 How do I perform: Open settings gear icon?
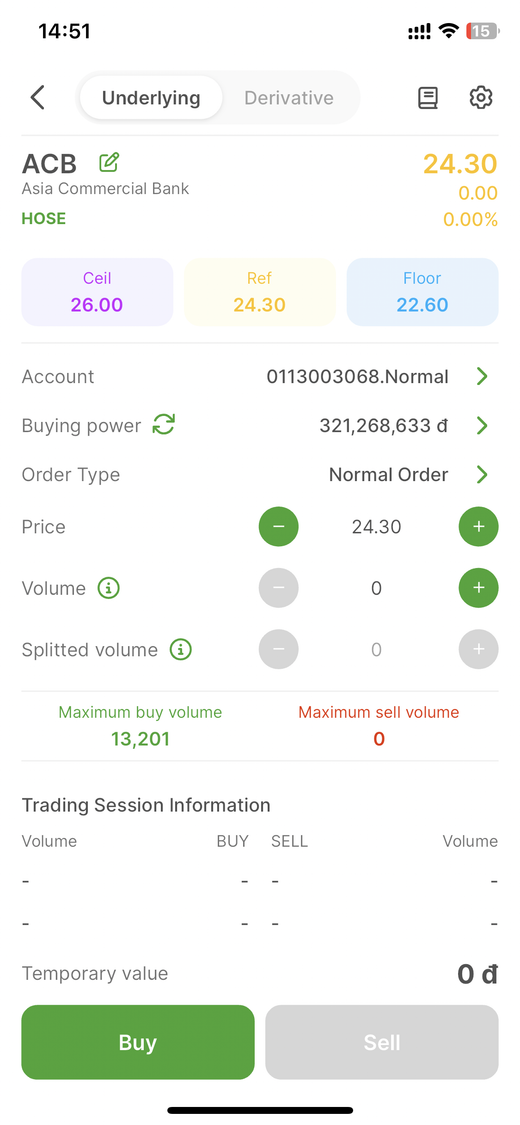481,98
